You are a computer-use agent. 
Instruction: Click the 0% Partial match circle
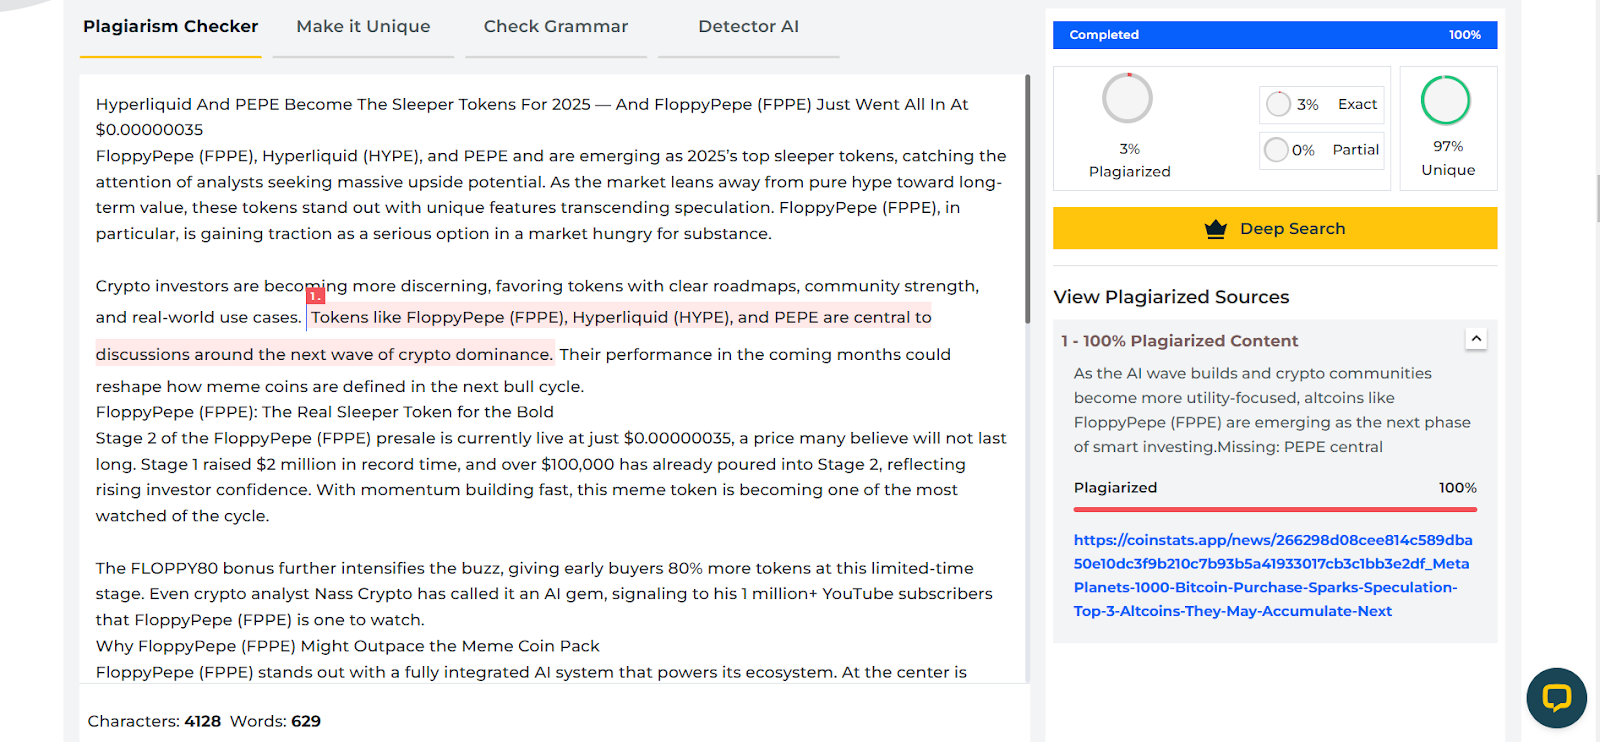(1276, 150)
